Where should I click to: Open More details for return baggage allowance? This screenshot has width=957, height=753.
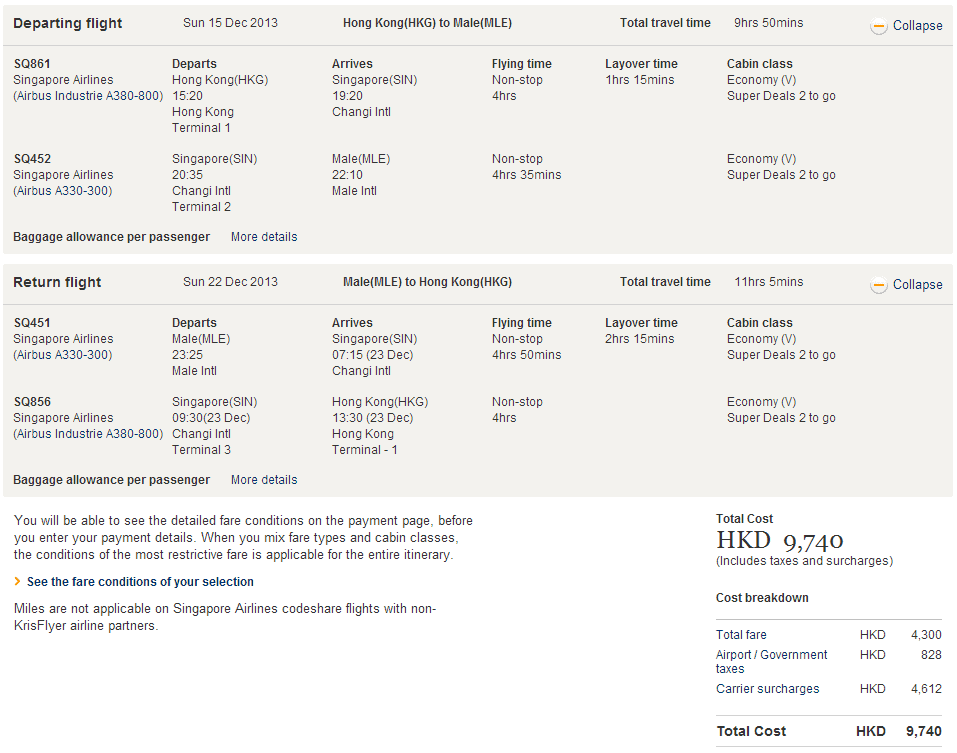pos(264,480)
